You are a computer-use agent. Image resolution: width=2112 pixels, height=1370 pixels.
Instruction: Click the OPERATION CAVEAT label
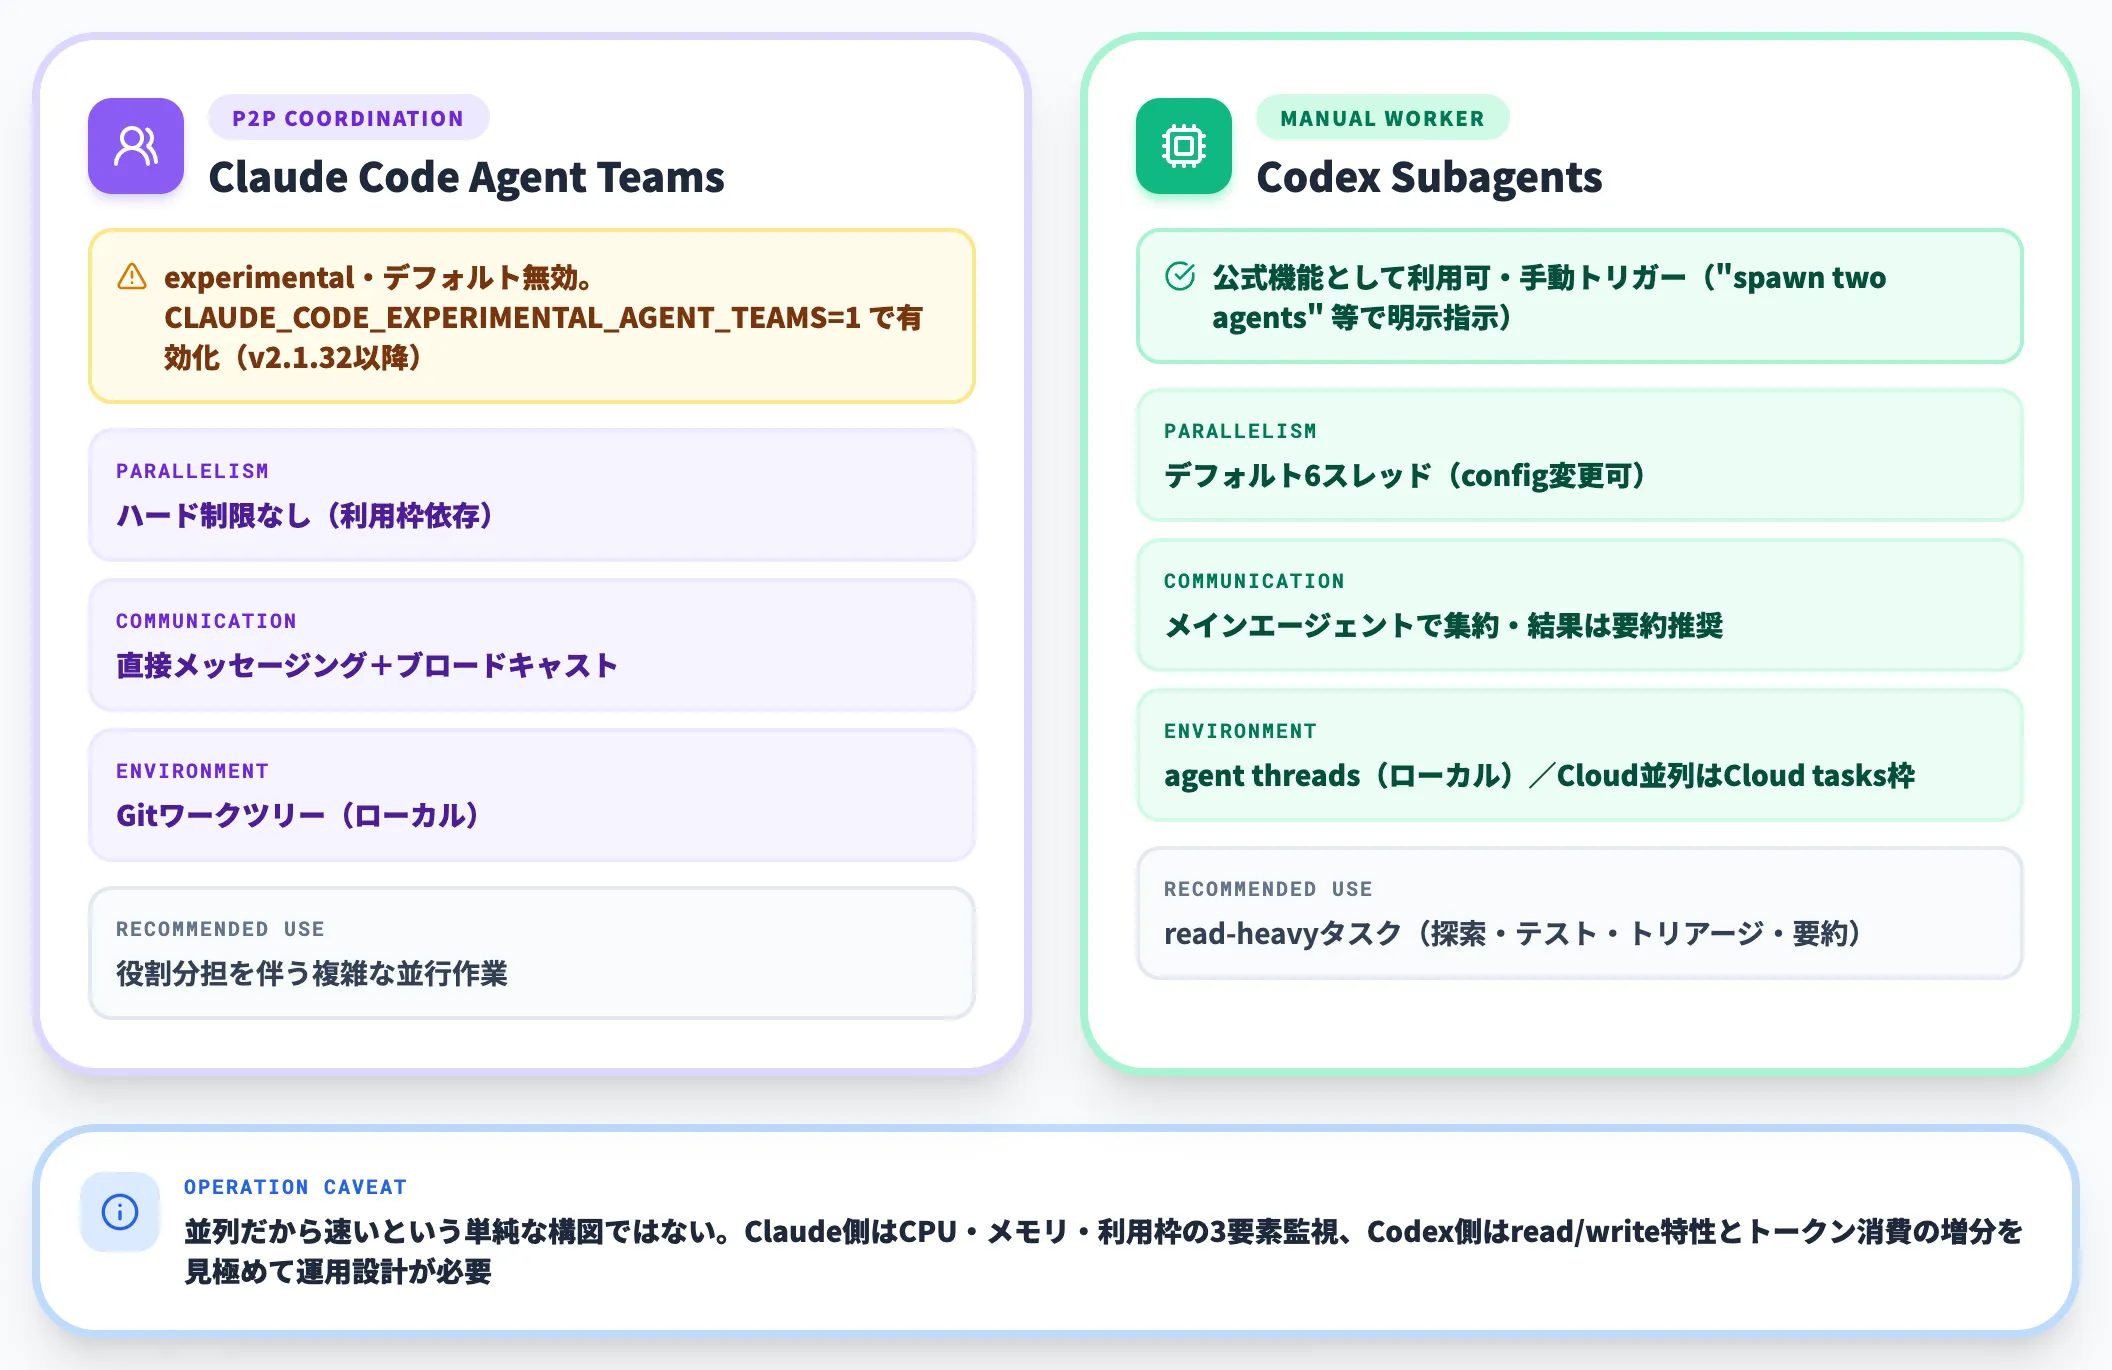[295, 1187]
